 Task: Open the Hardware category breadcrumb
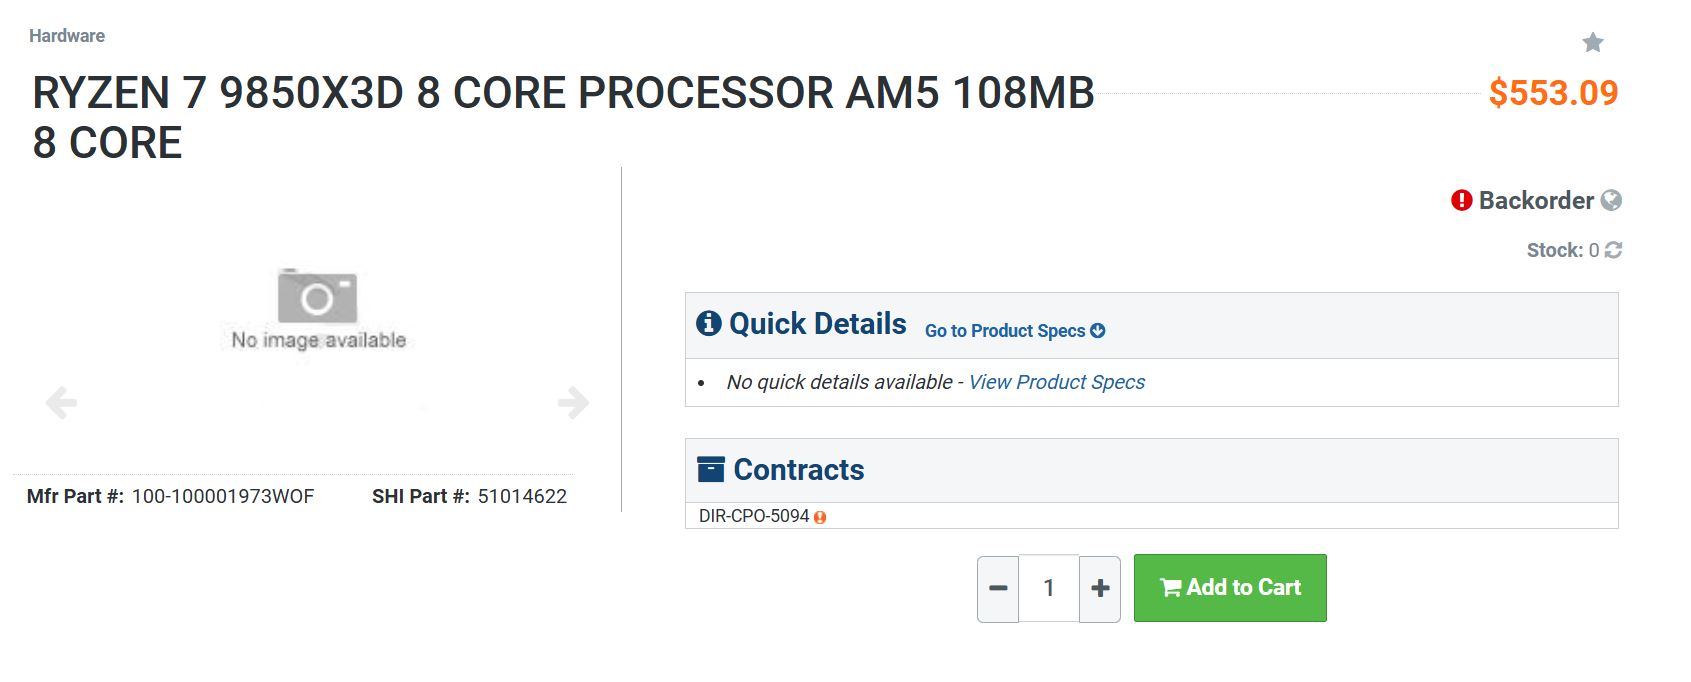(68, 35)
